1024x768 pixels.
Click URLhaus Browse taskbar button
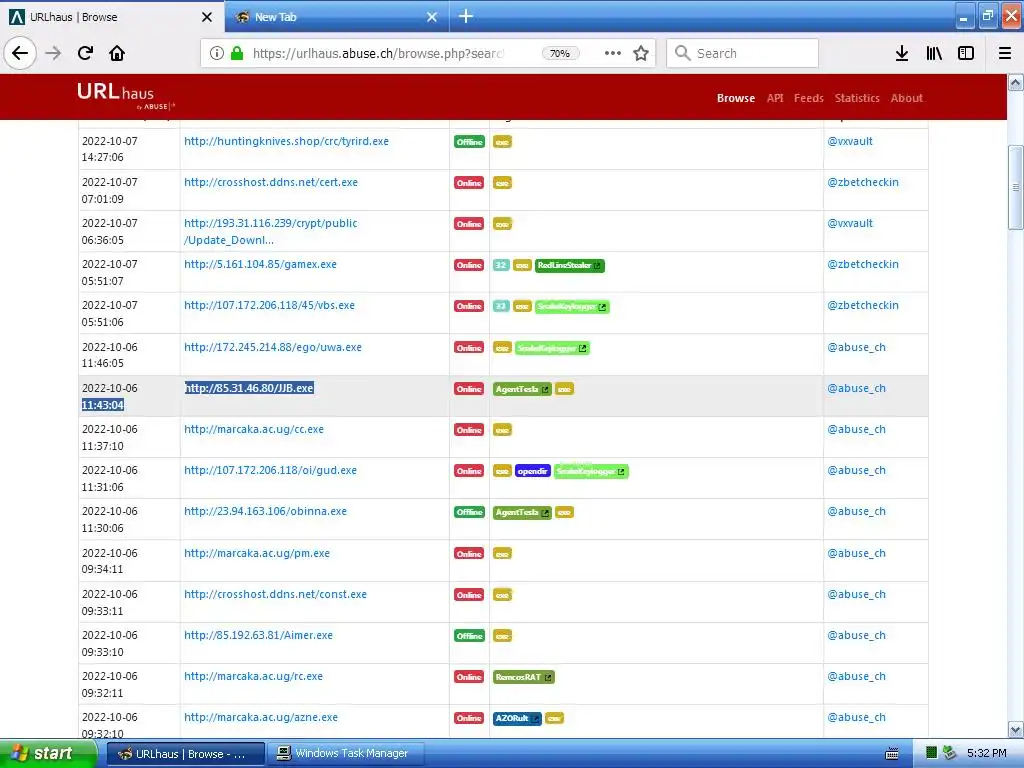[185, 754]
